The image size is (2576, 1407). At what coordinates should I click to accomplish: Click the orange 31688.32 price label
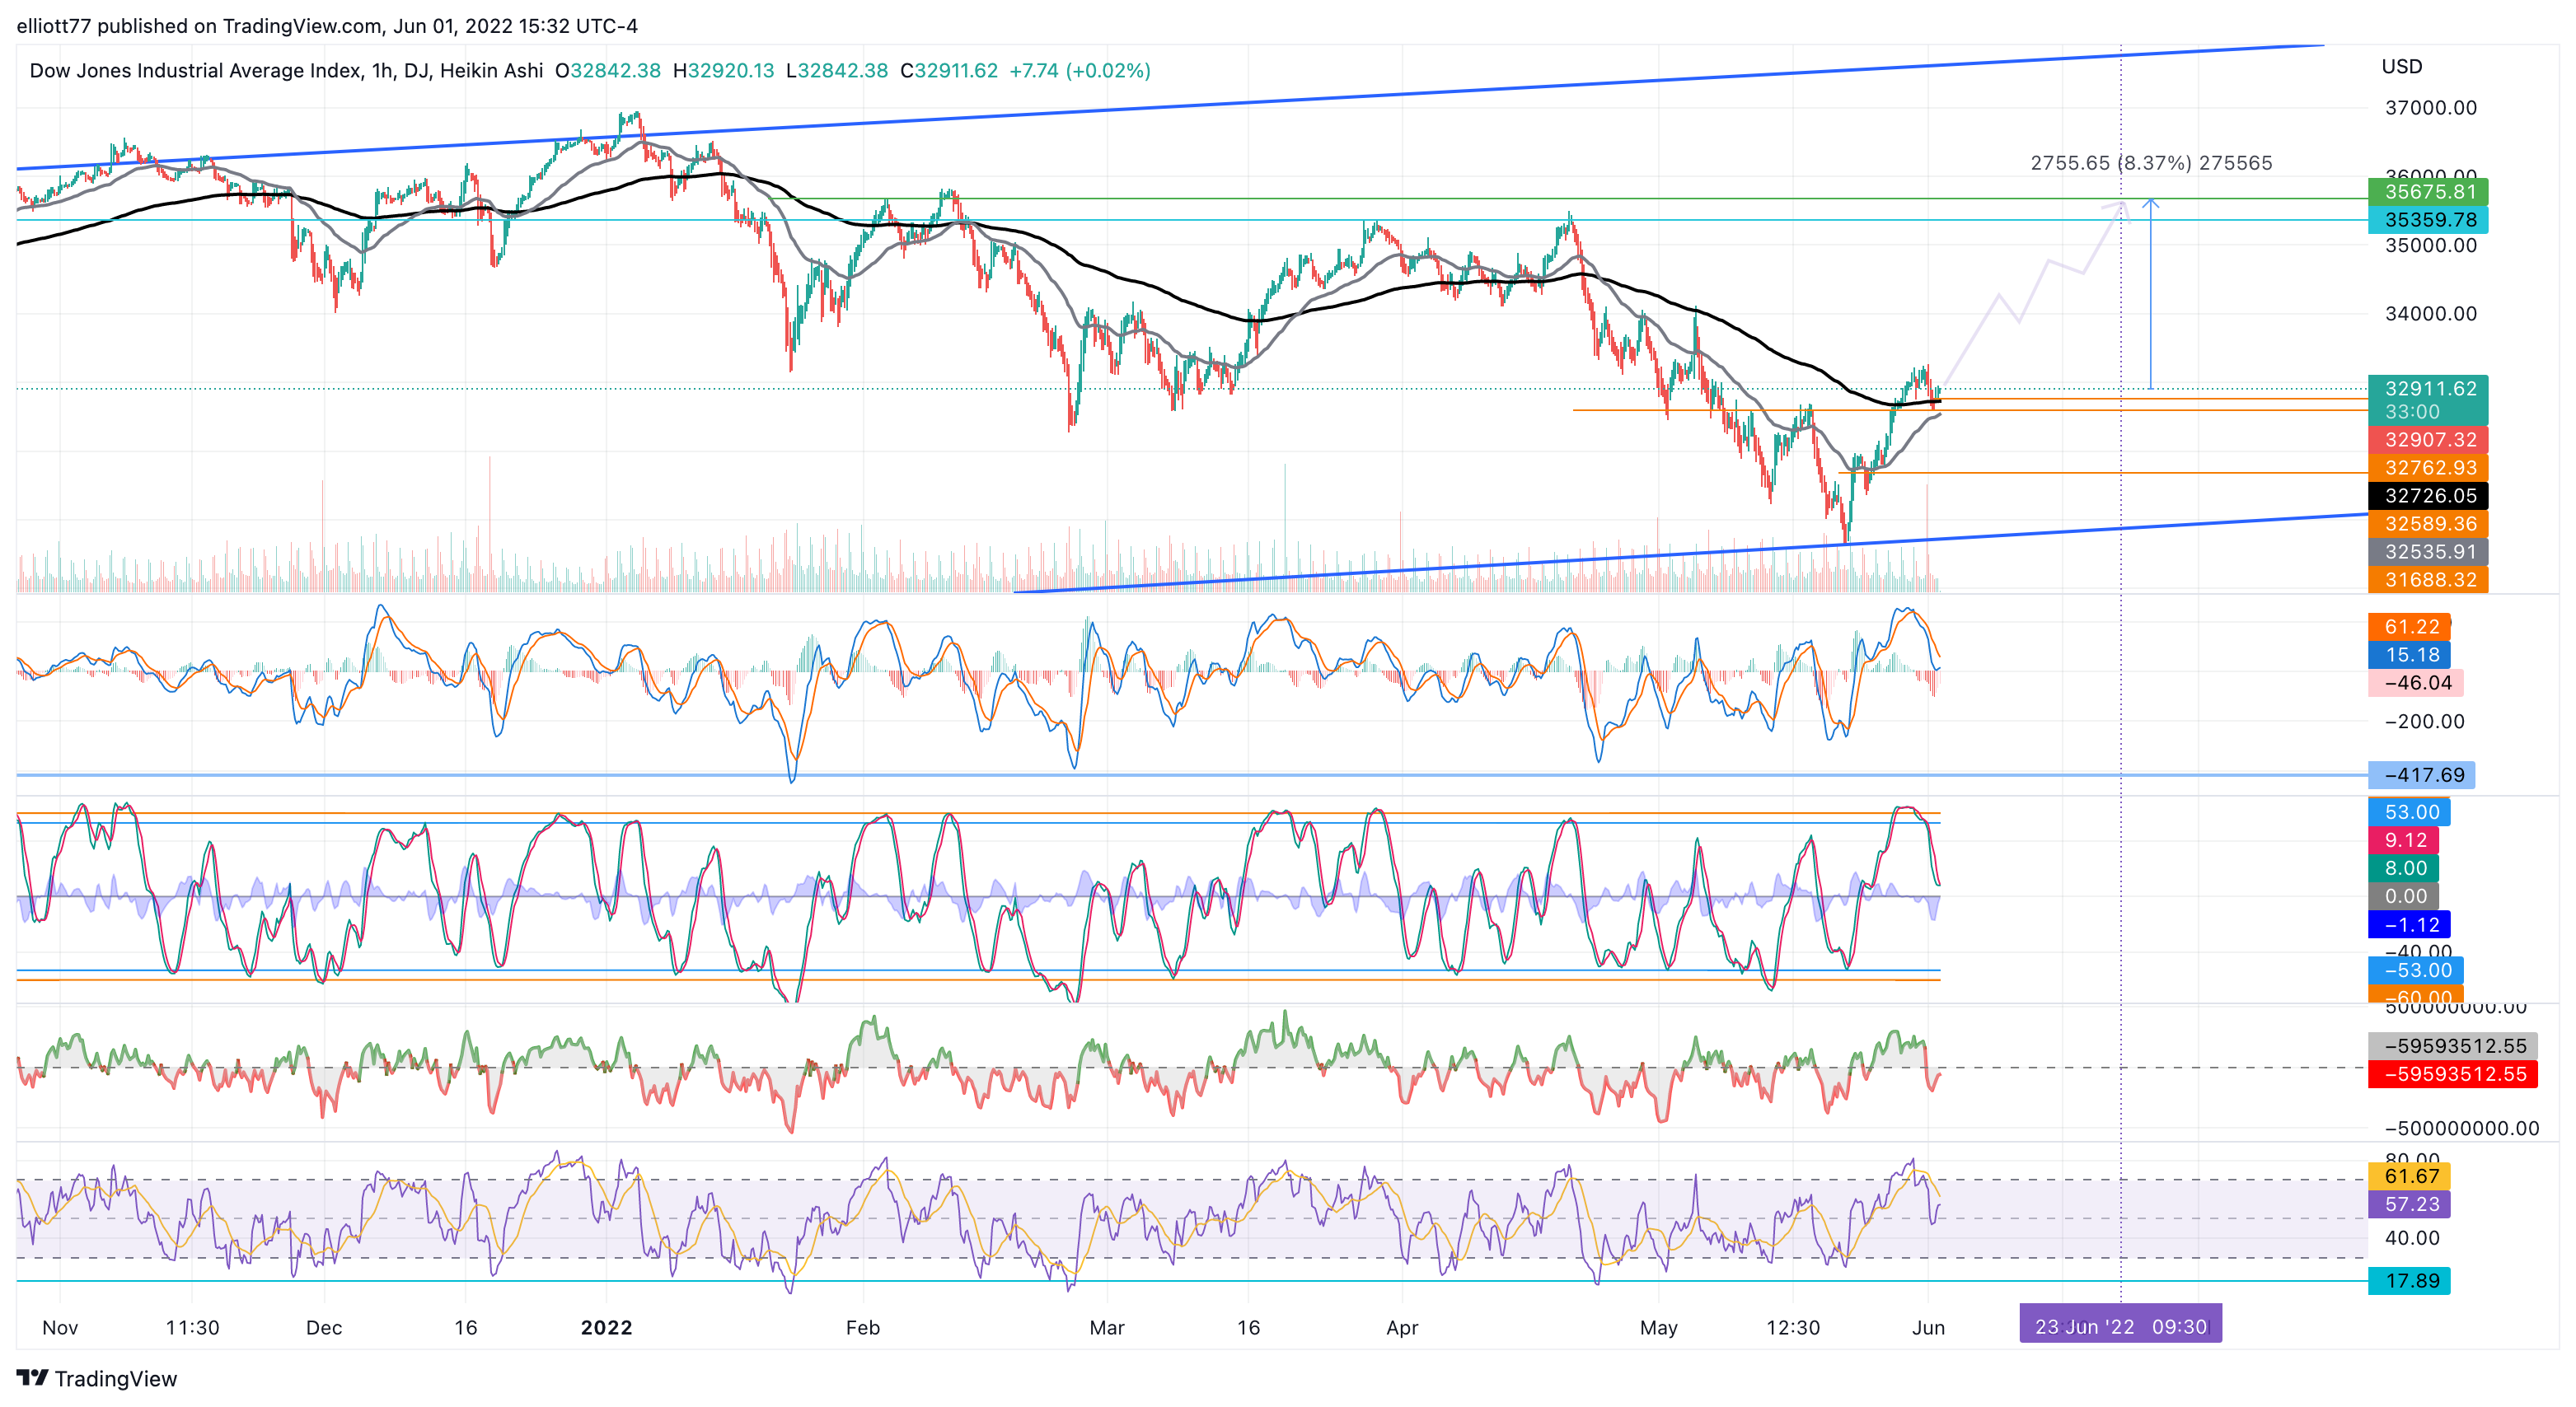(x=2428, y=579)
